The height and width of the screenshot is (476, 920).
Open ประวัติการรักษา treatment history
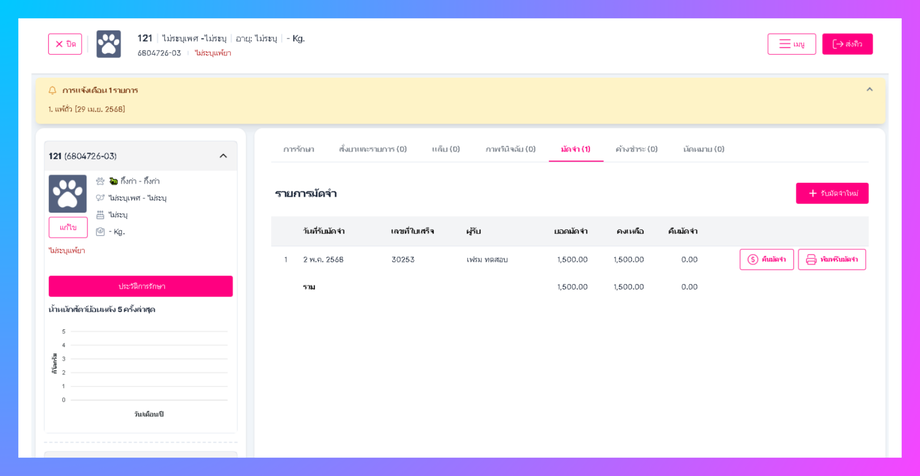tap(141, 286)
